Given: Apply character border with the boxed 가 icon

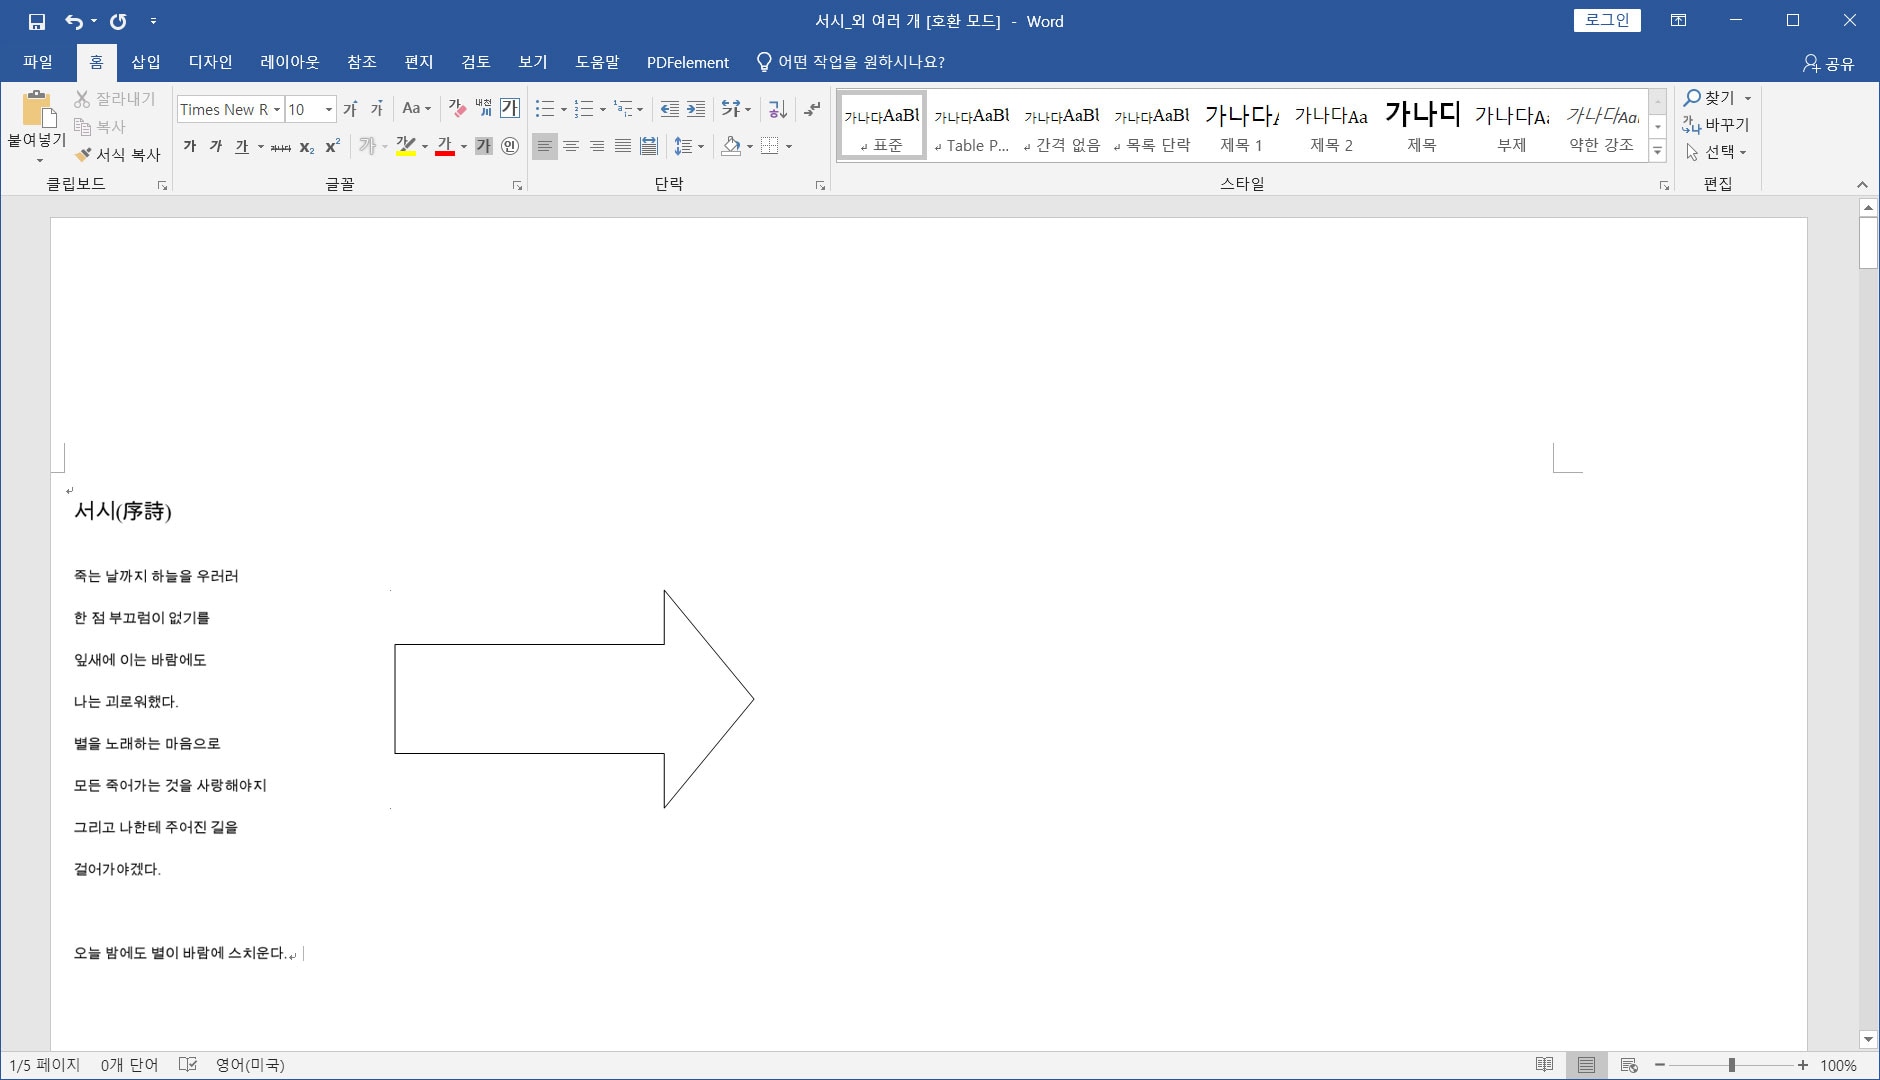Looking at the screenshot, I should tap(510, 108).
